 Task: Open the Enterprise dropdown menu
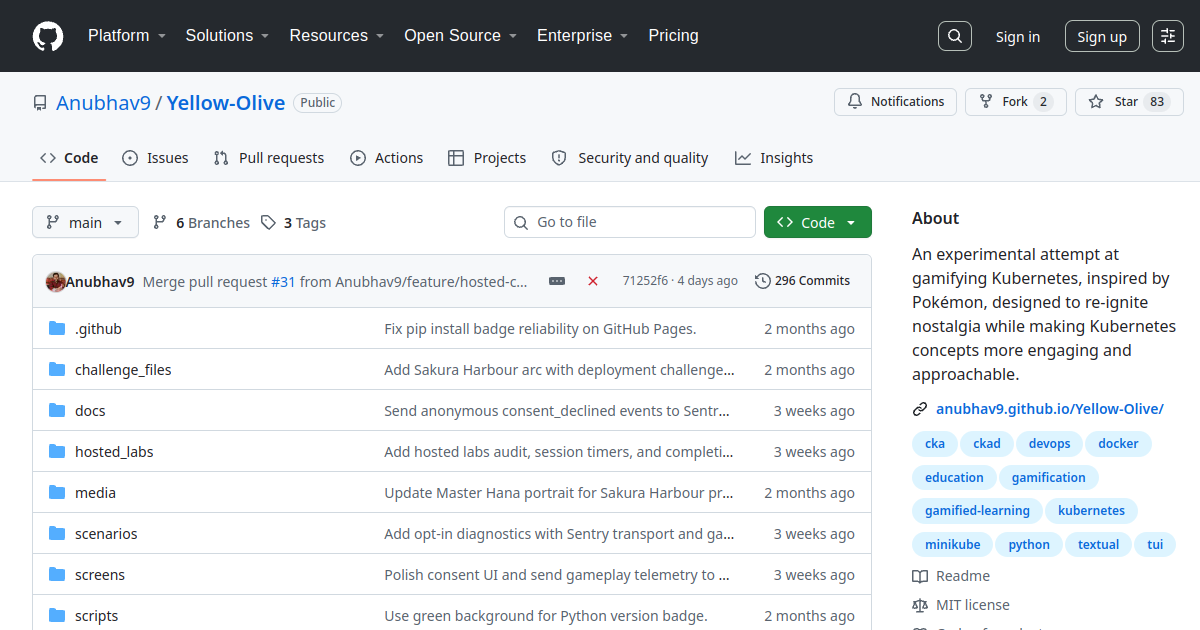pyautogui.click(x=582, y=36)
